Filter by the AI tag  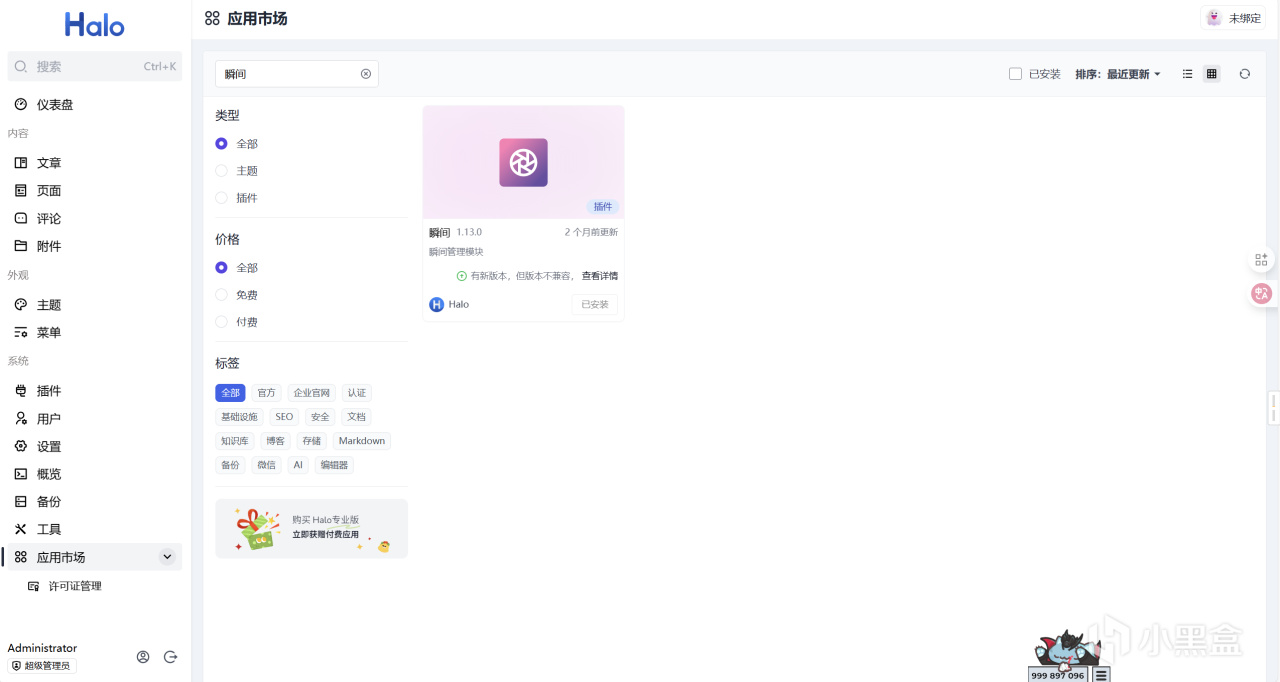point(298,465)
